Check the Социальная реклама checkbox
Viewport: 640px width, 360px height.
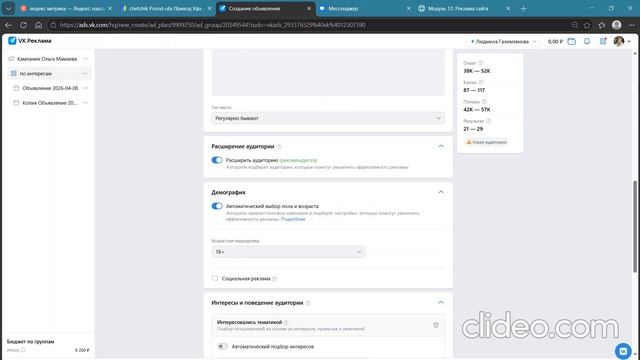click(x=215, y=278)
